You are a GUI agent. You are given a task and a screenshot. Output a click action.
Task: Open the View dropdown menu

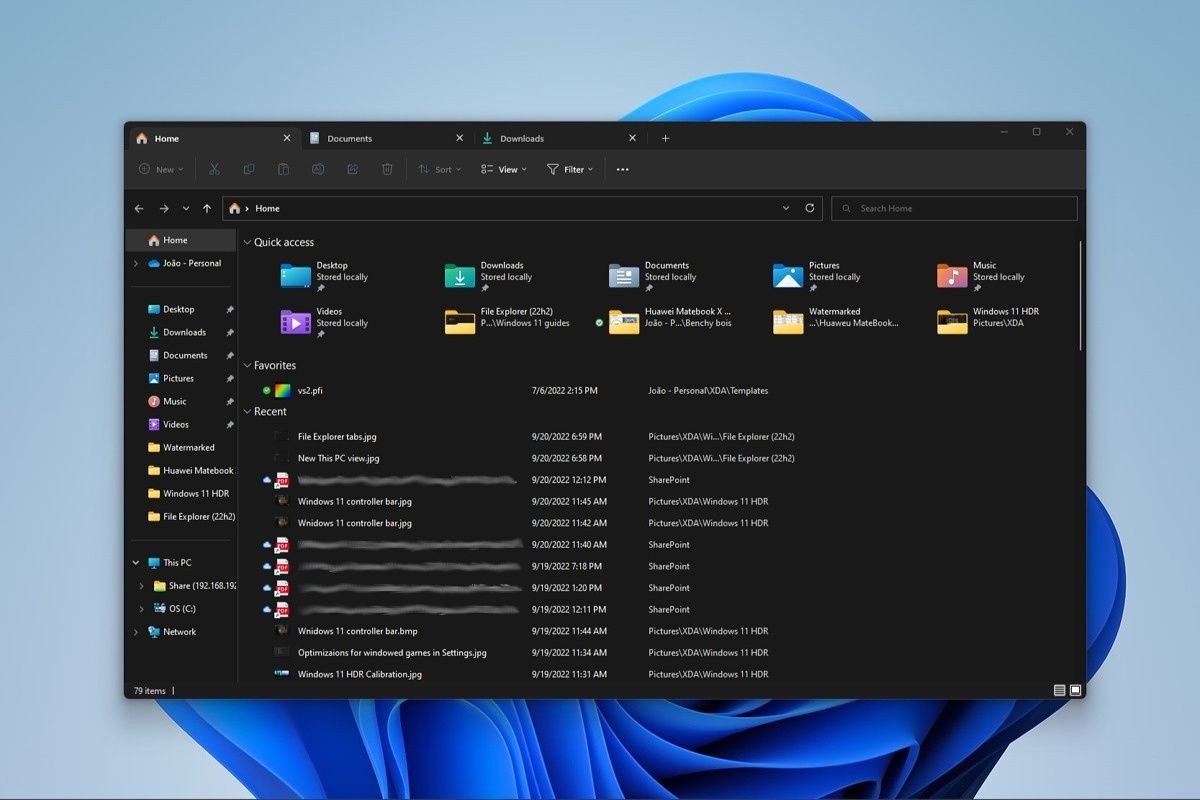pos(500,170)
